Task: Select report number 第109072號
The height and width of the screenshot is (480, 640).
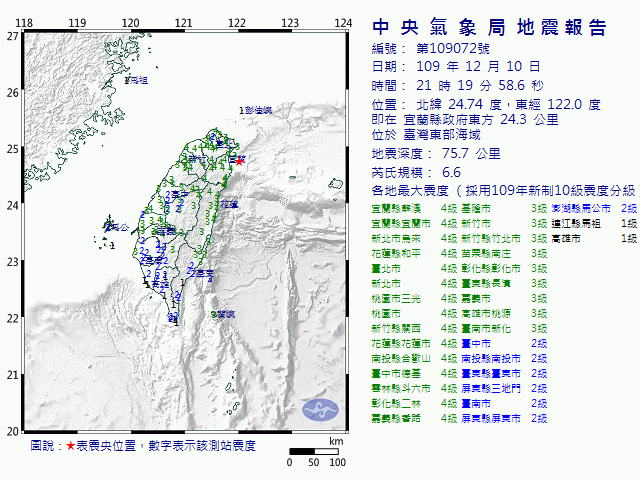Action: coord(453,49)
